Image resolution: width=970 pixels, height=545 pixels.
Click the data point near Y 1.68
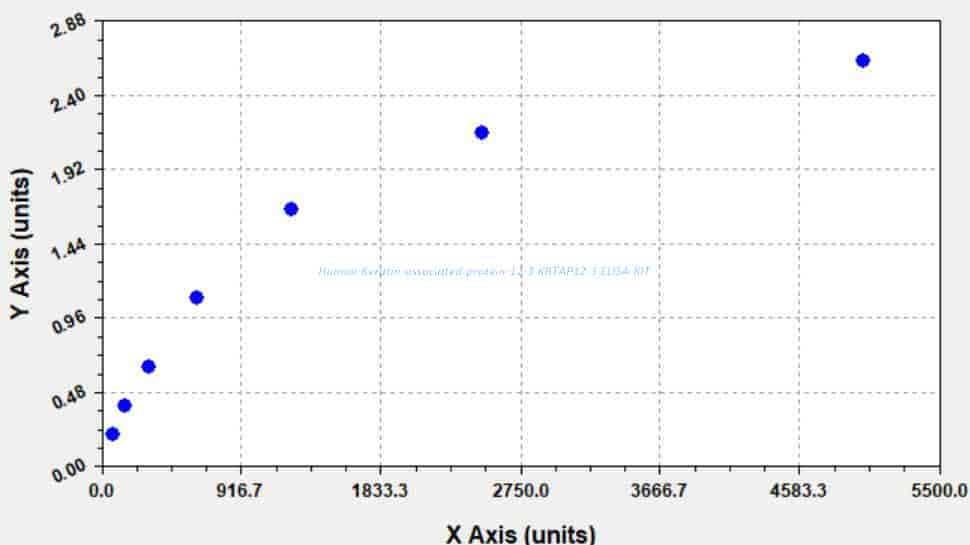tap(291, 209)
